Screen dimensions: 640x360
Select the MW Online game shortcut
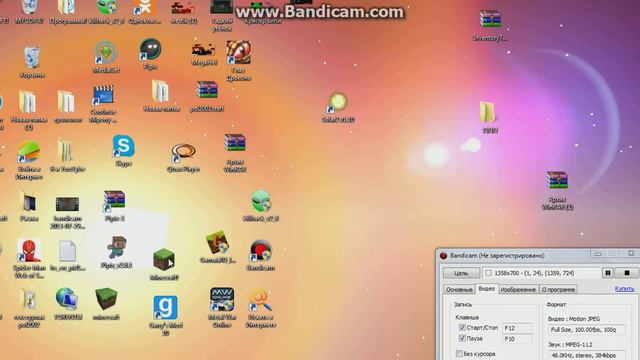point(222,300)
